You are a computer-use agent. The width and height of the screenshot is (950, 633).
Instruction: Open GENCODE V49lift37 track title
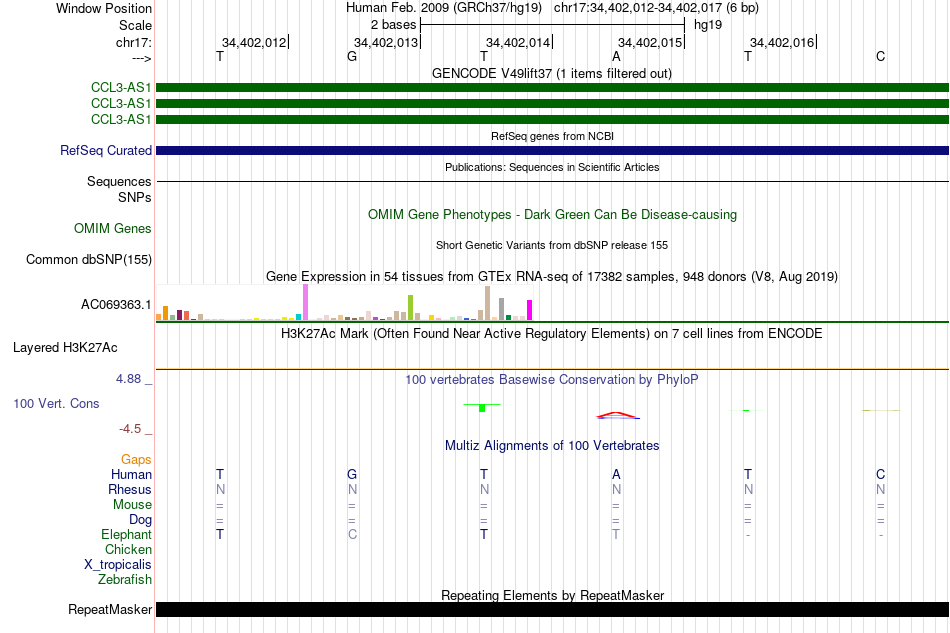coord(552,74)
